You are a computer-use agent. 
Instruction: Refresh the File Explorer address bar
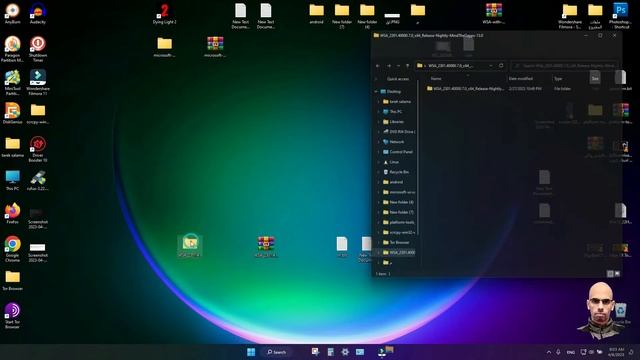[x=501, y=66]
